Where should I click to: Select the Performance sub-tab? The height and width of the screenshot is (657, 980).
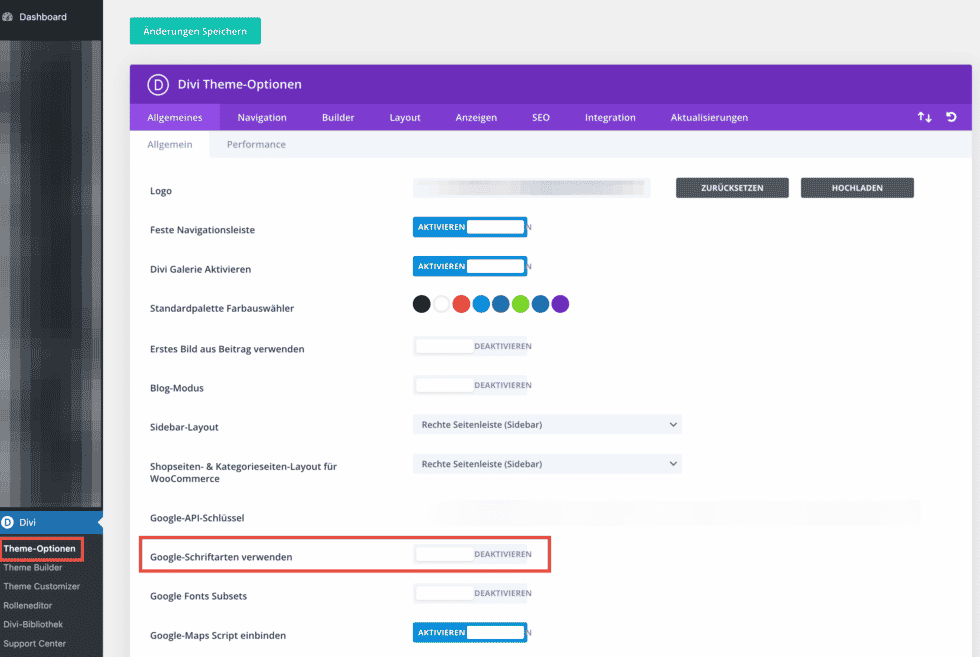[256, 144]
